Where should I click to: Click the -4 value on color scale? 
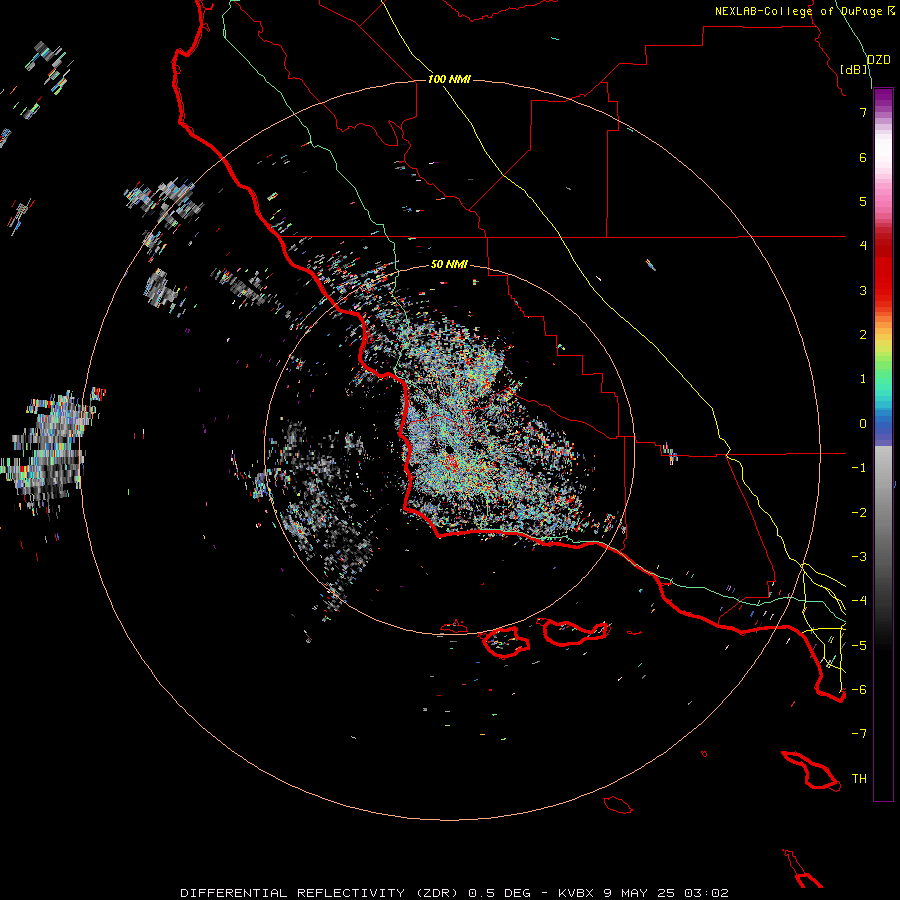[859, 601]
